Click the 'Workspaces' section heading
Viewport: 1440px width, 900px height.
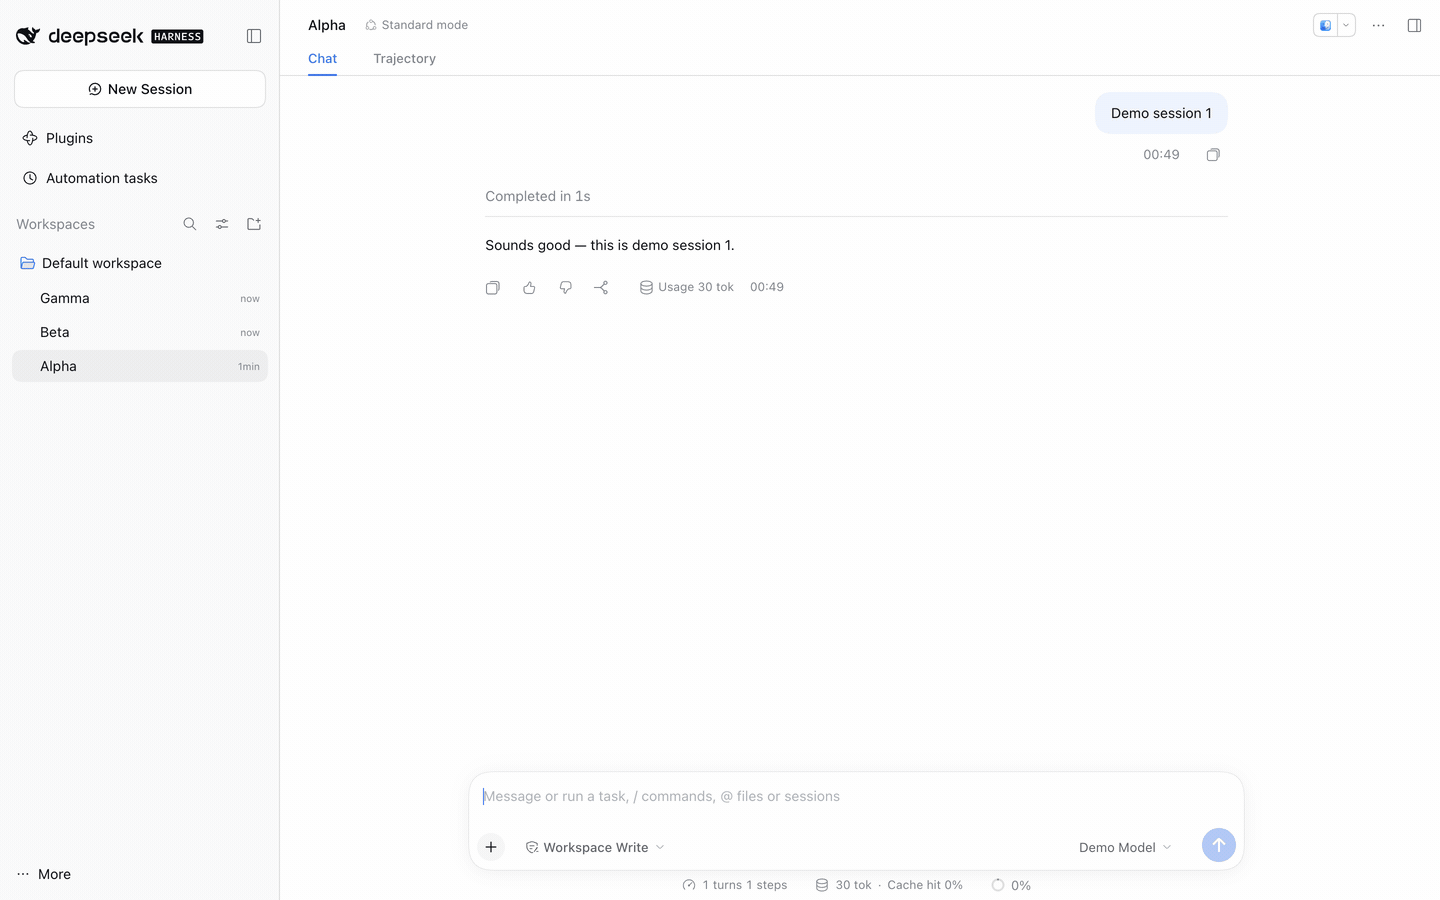pyautogui.click(x=56, y=224)
